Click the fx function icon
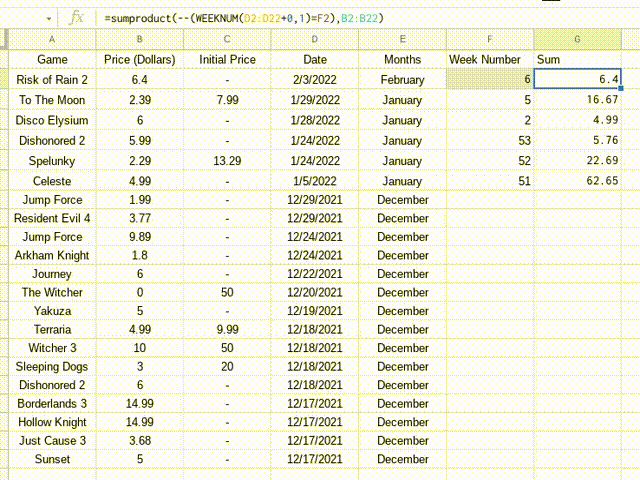Viewport: 640px width, 480px height. pos(76,18)
